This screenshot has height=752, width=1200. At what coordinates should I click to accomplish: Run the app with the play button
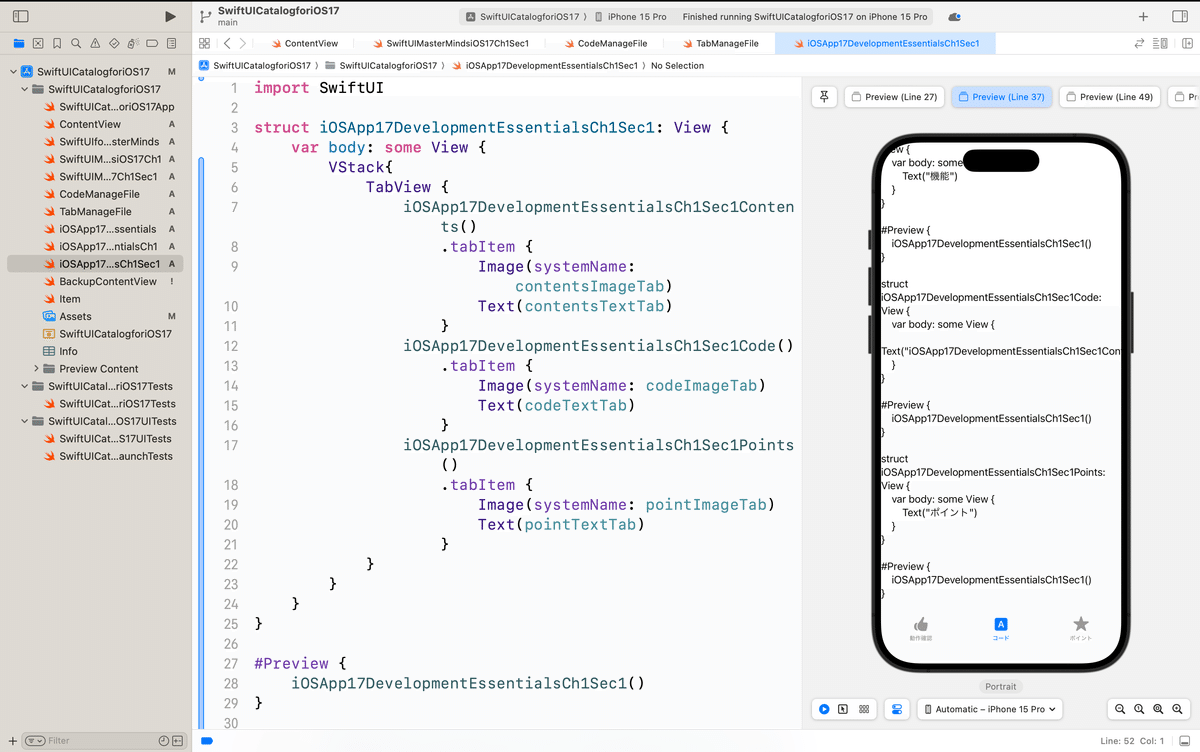click(170, 17)
